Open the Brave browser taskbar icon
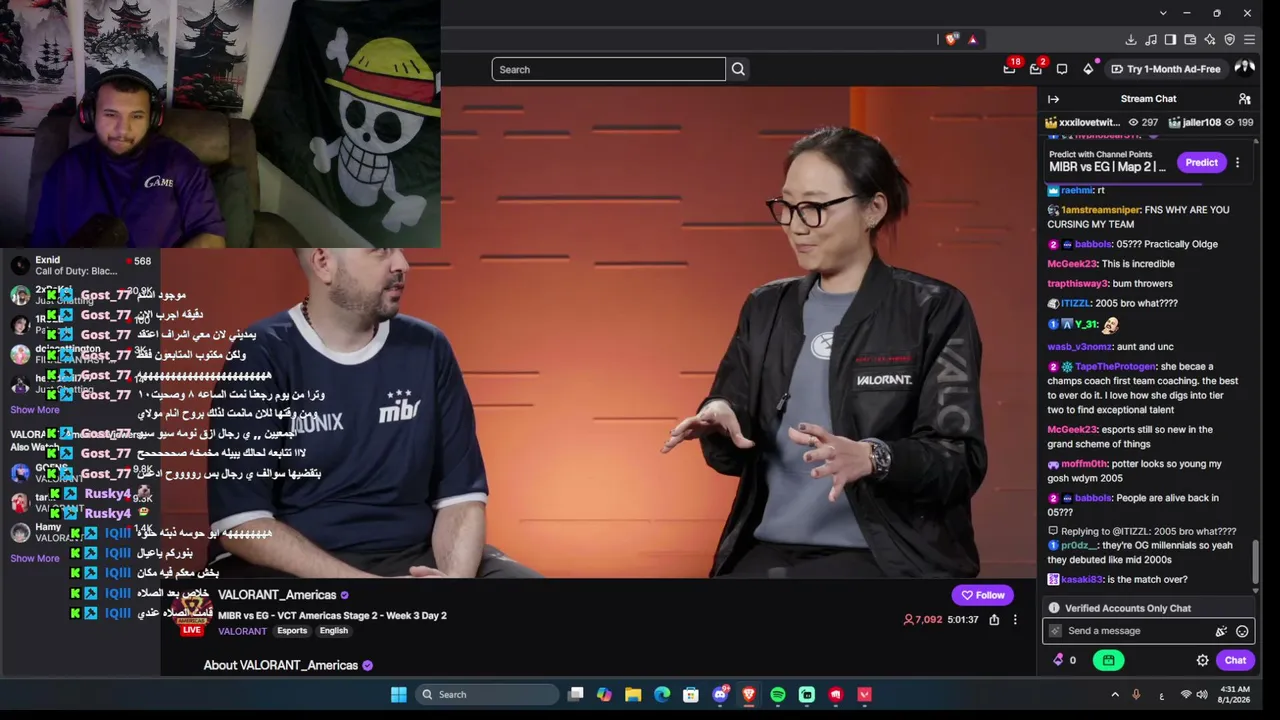The height and width of the screenshot is (720, 1280). pyautogui.click(x=749, y=694)
